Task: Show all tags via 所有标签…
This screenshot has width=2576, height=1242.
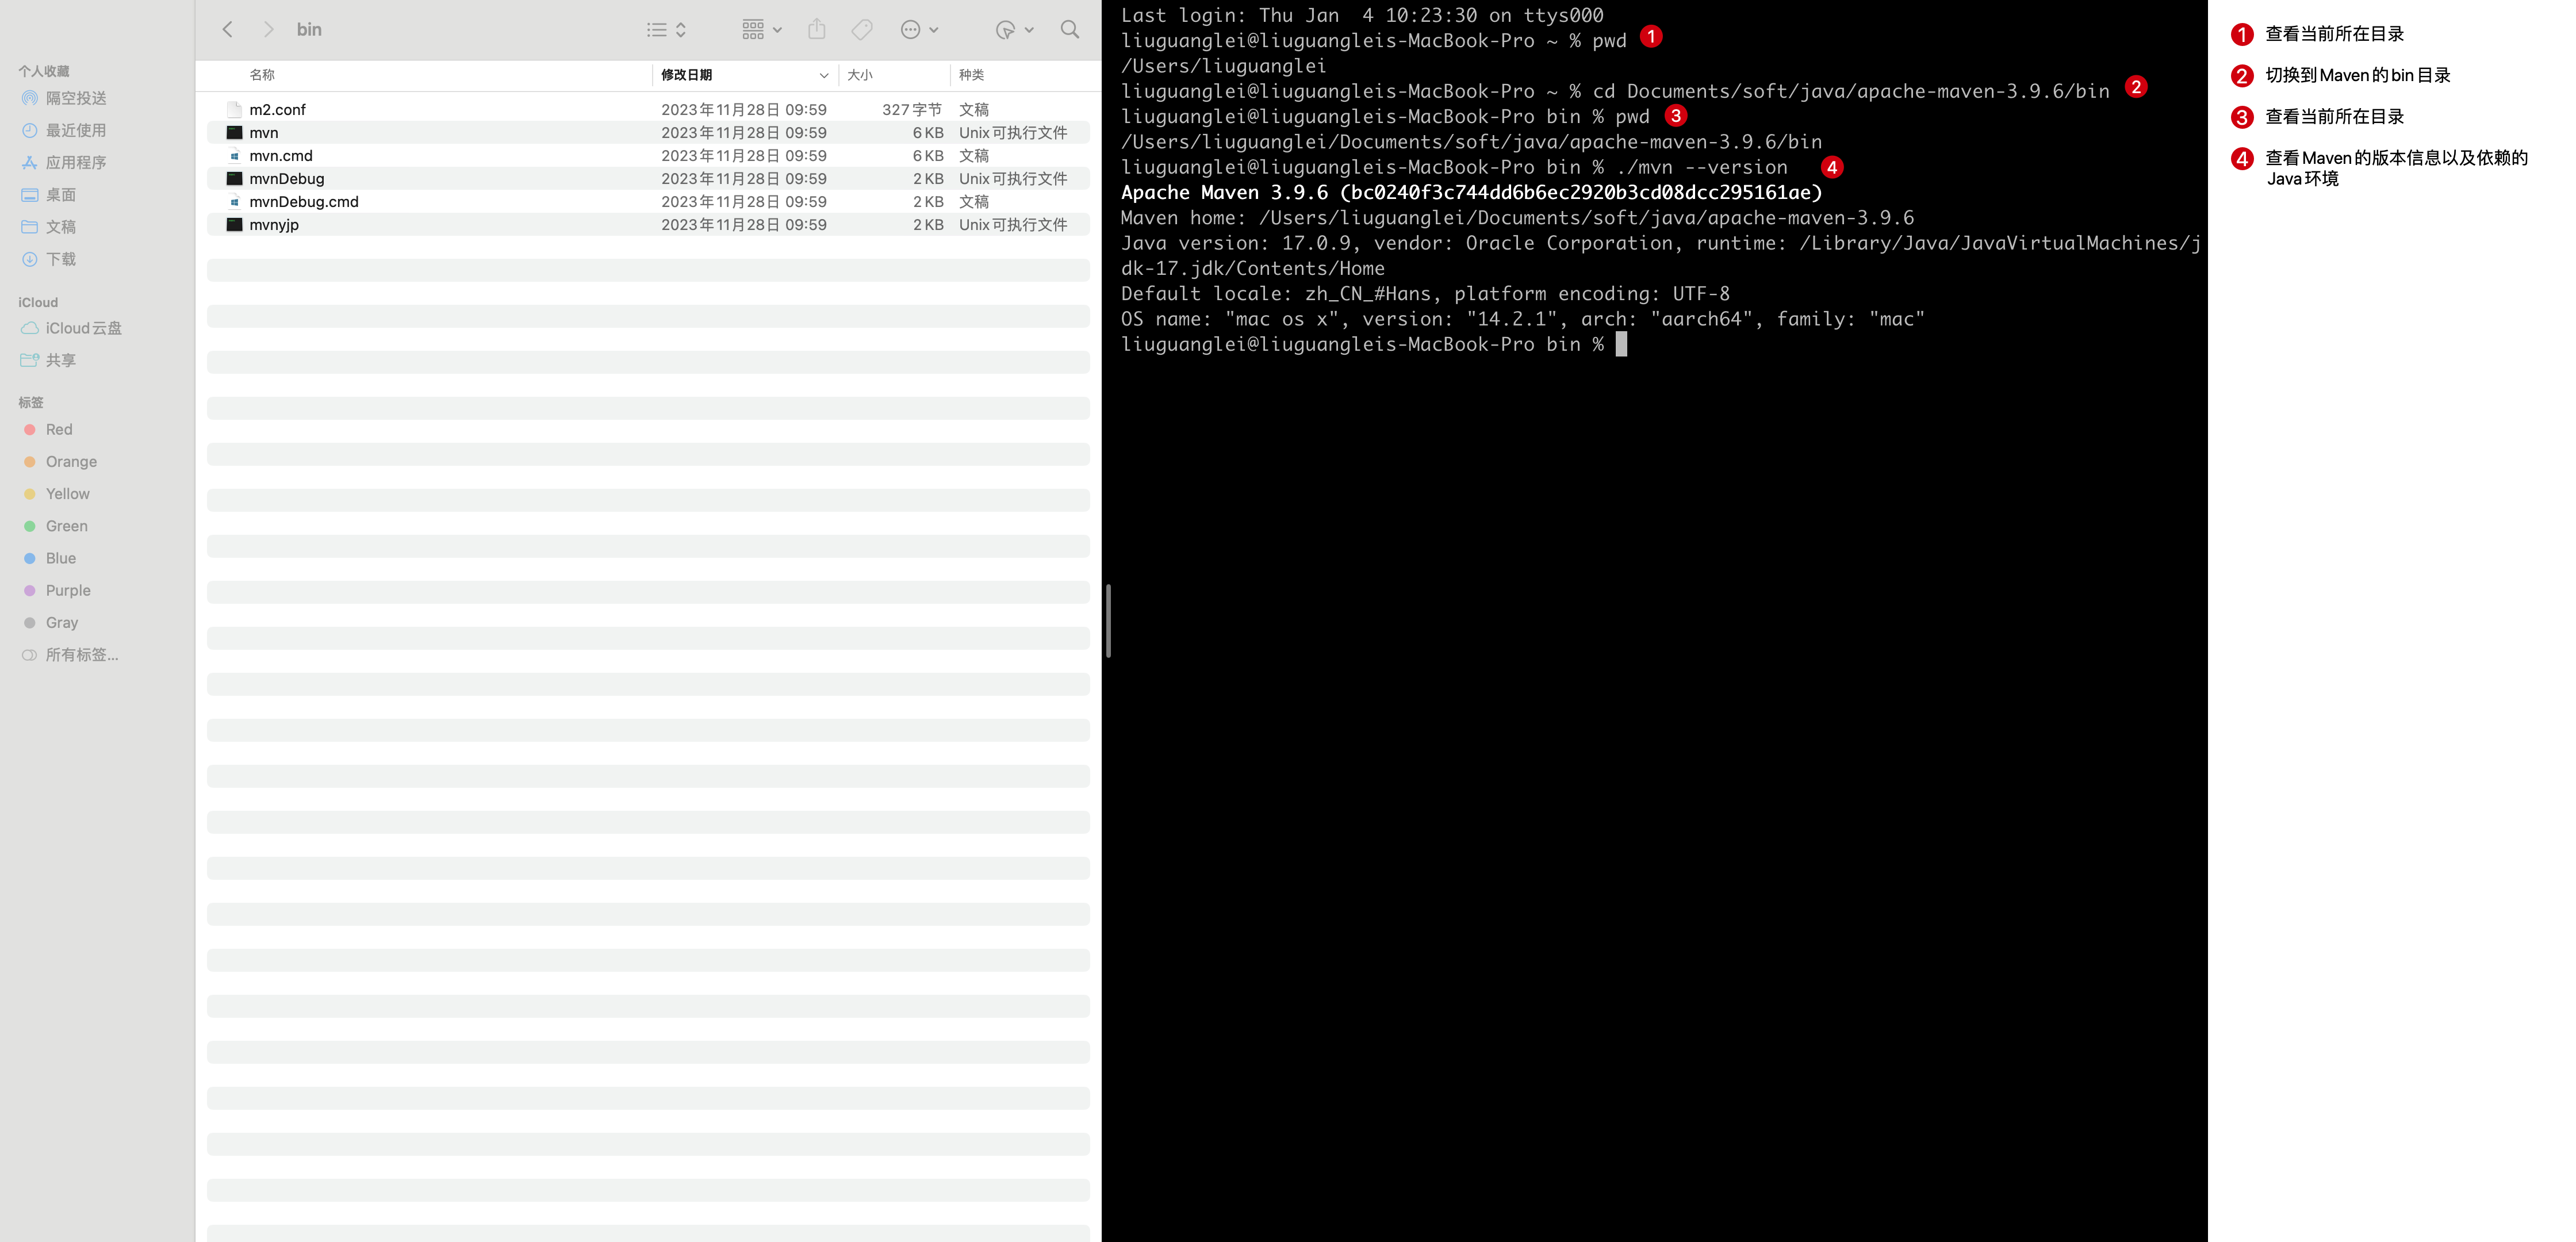Action: tap(70, 655)
